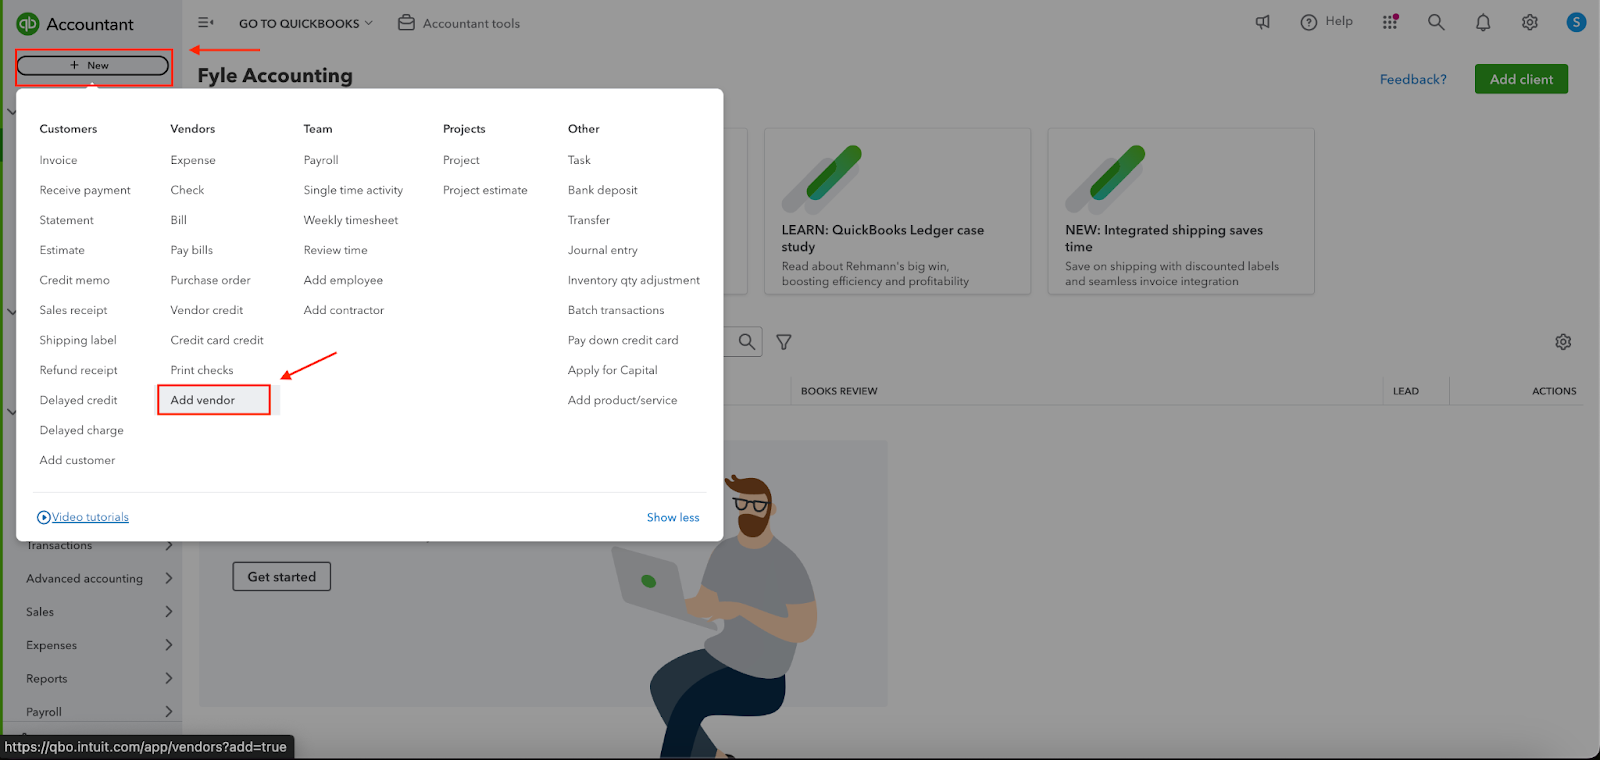Choose Receive payment under Customers
The width and height of the screenshot is (1600, 760).
click(85, 190)
